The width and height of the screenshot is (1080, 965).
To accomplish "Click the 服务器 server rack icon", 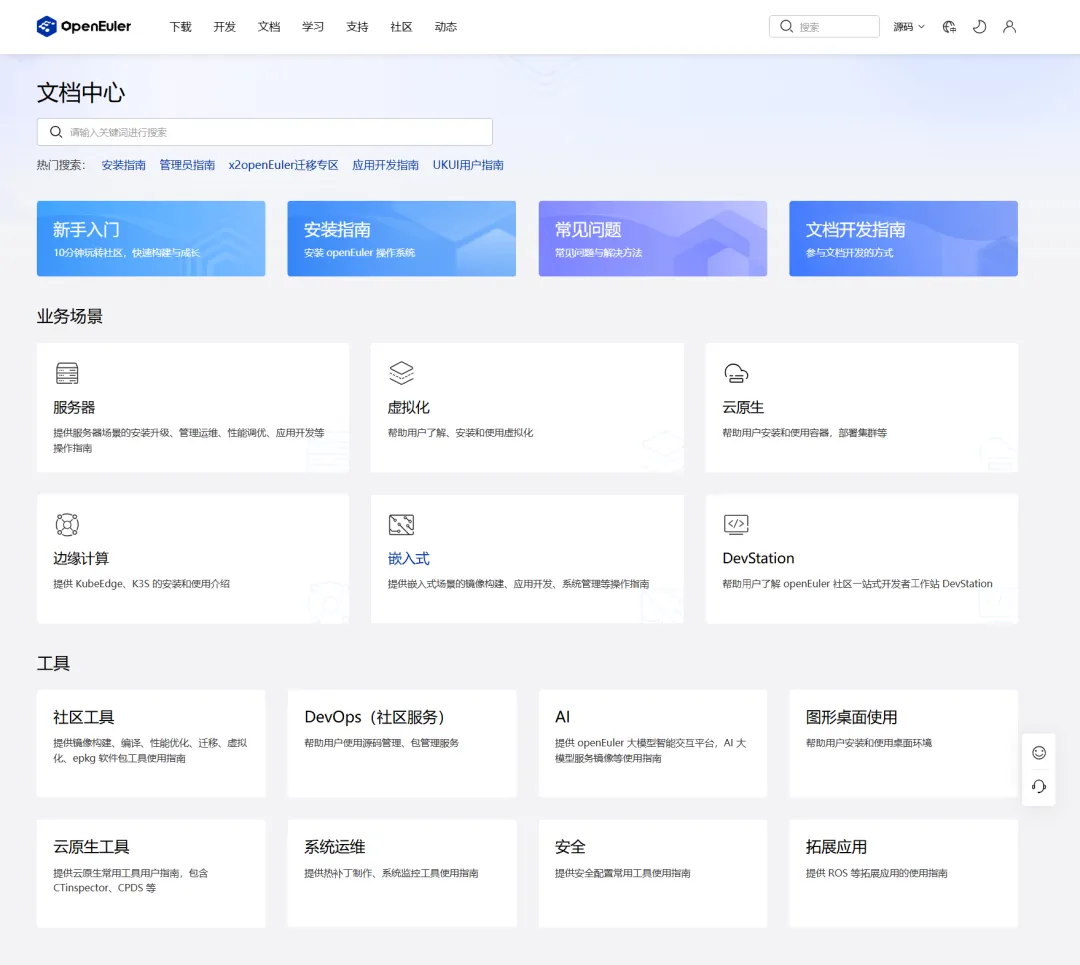I will point(67,374).
